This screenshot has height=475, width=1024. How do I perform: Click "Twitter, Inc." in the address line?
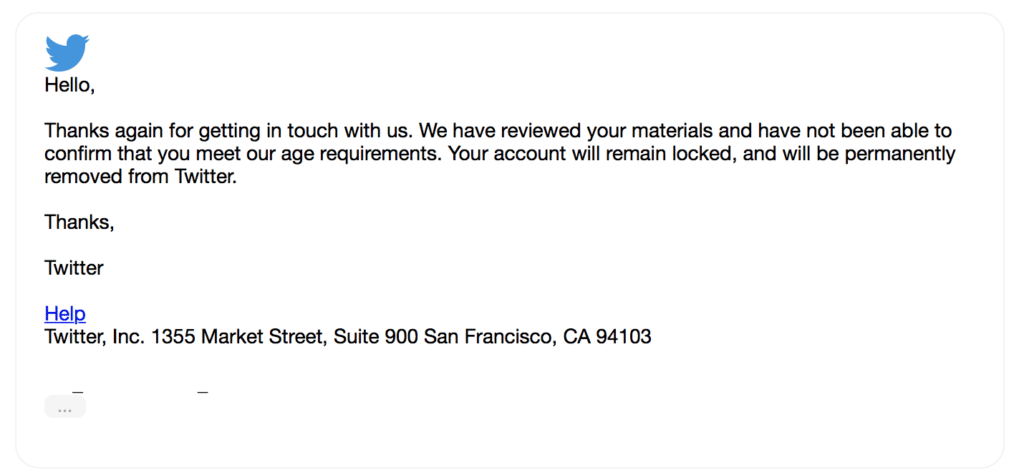coord(95,337)
